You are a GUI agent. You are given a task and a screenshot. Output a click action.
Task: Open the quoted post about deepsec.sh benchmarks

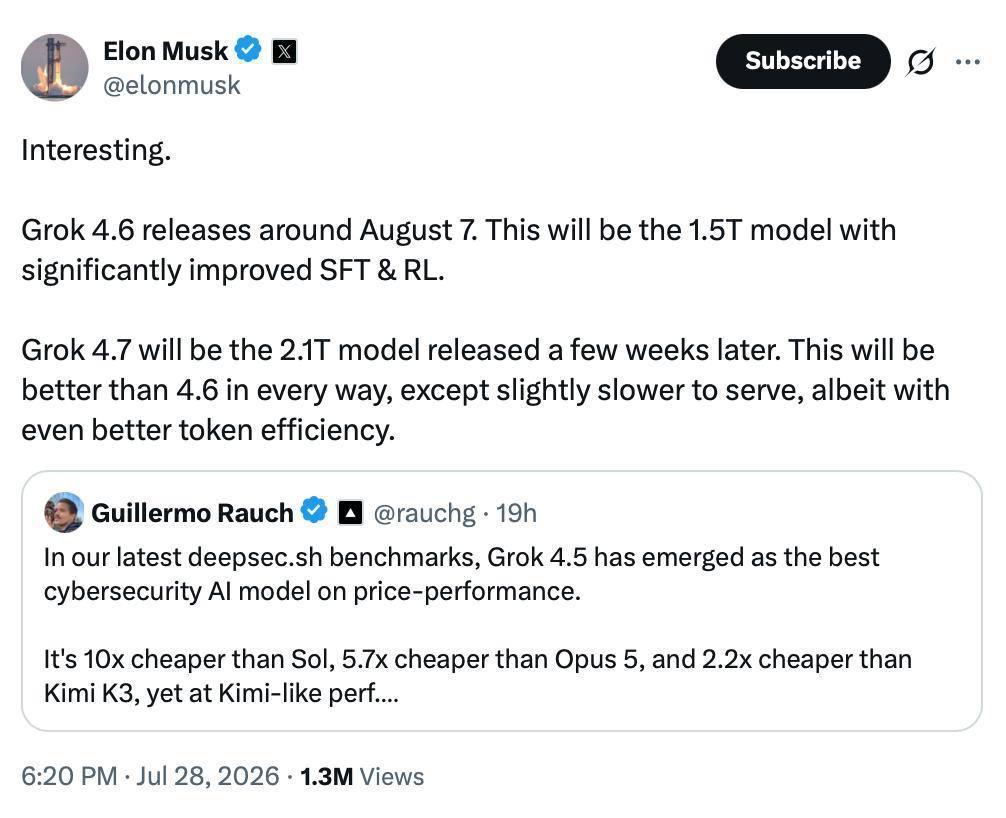pyautogui.click(x=502, y=601)
